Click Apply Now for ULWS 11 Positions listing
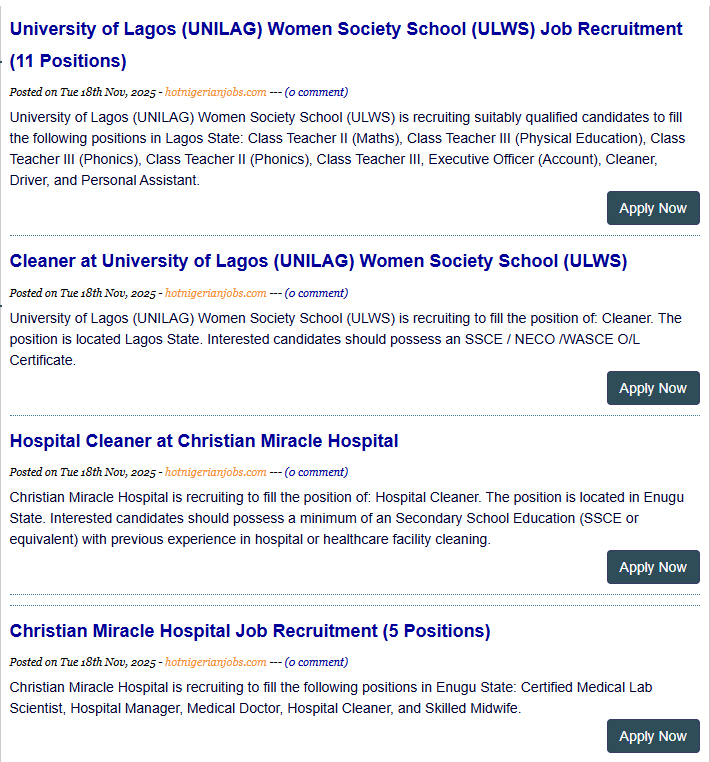710x762 pixels. pyautogui.click(x=652, y=208)
